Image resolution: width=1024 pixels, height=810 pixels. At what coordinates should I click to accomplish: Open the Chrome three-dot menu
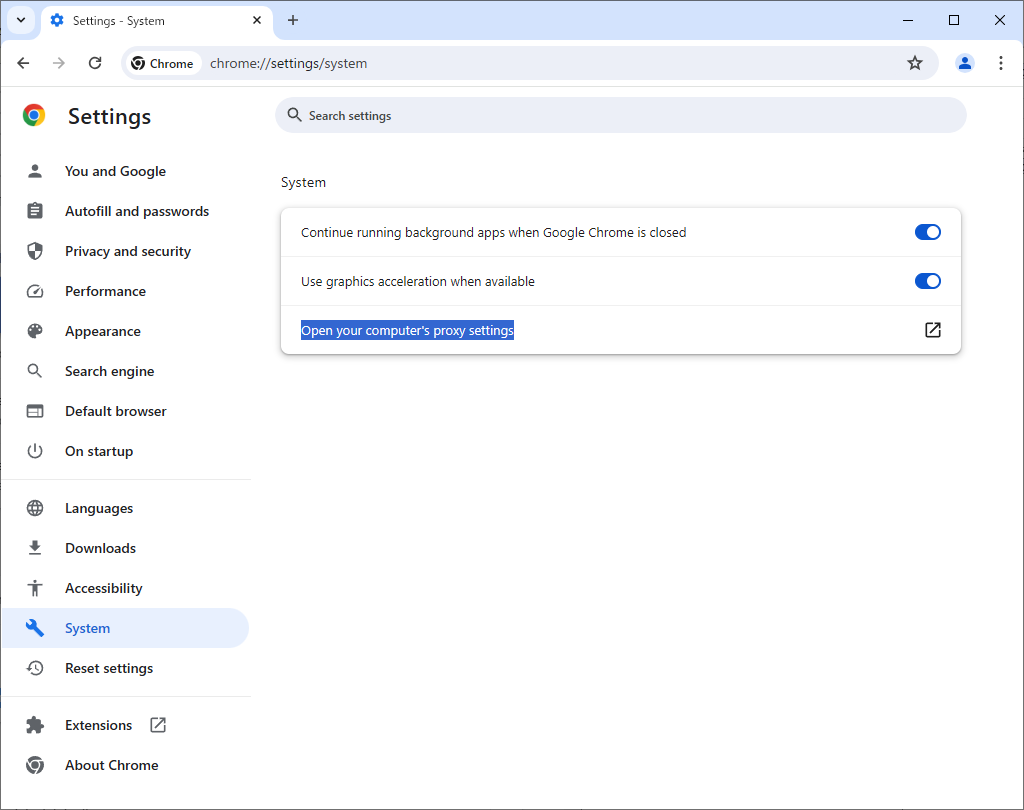1001,62
